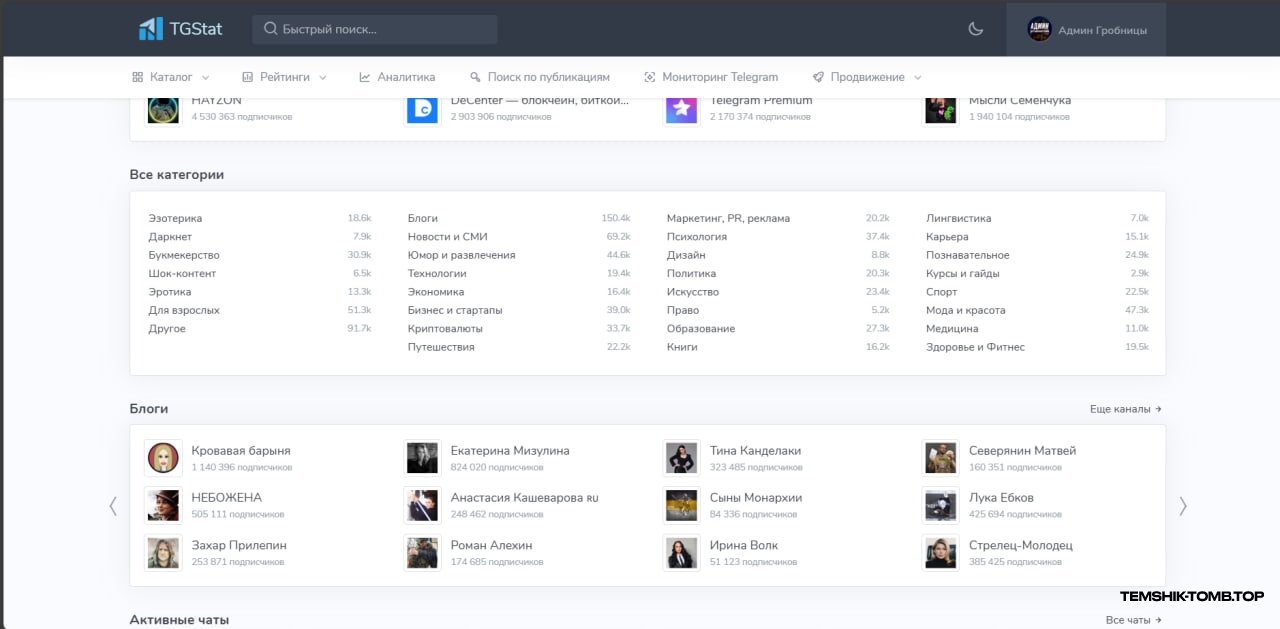Open the Юмор и развлечения category
Viewport: 1280px width, 629px height.
tap(462, 255)
